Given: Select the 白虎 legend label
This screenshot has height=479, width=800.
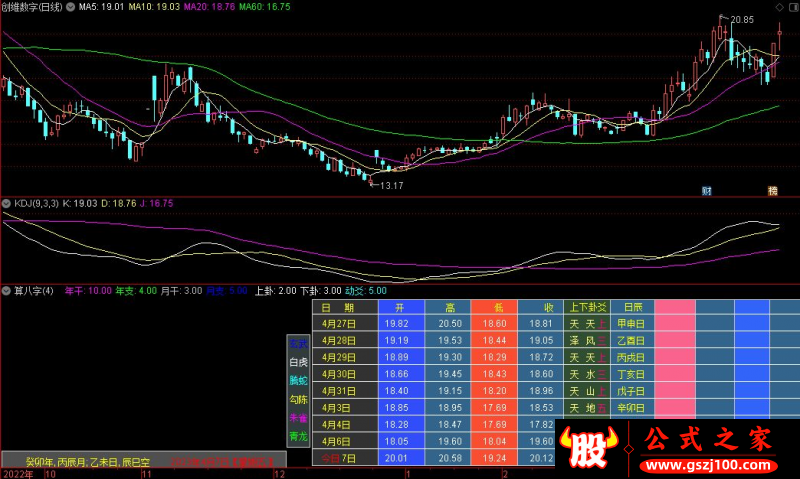Looking at the screenshot, I should click(299, 362).
